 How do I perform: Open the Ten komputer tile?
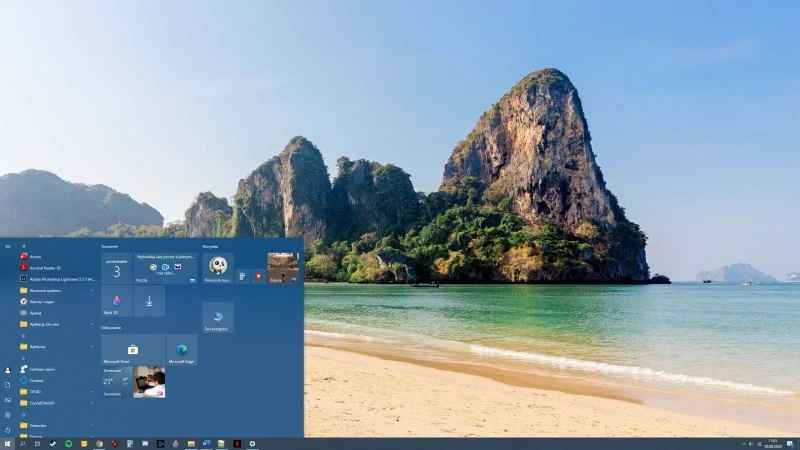217,317
